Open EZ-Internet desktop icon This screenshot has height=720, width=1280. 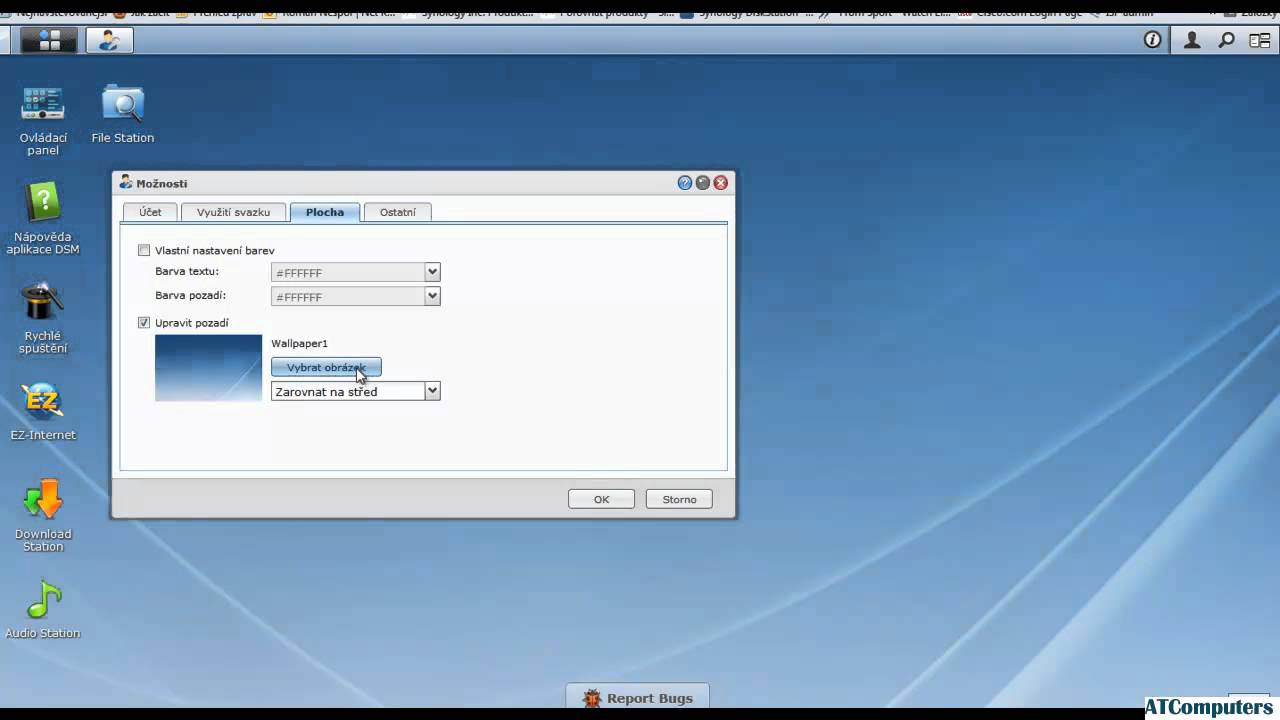[x=43, y=411]
